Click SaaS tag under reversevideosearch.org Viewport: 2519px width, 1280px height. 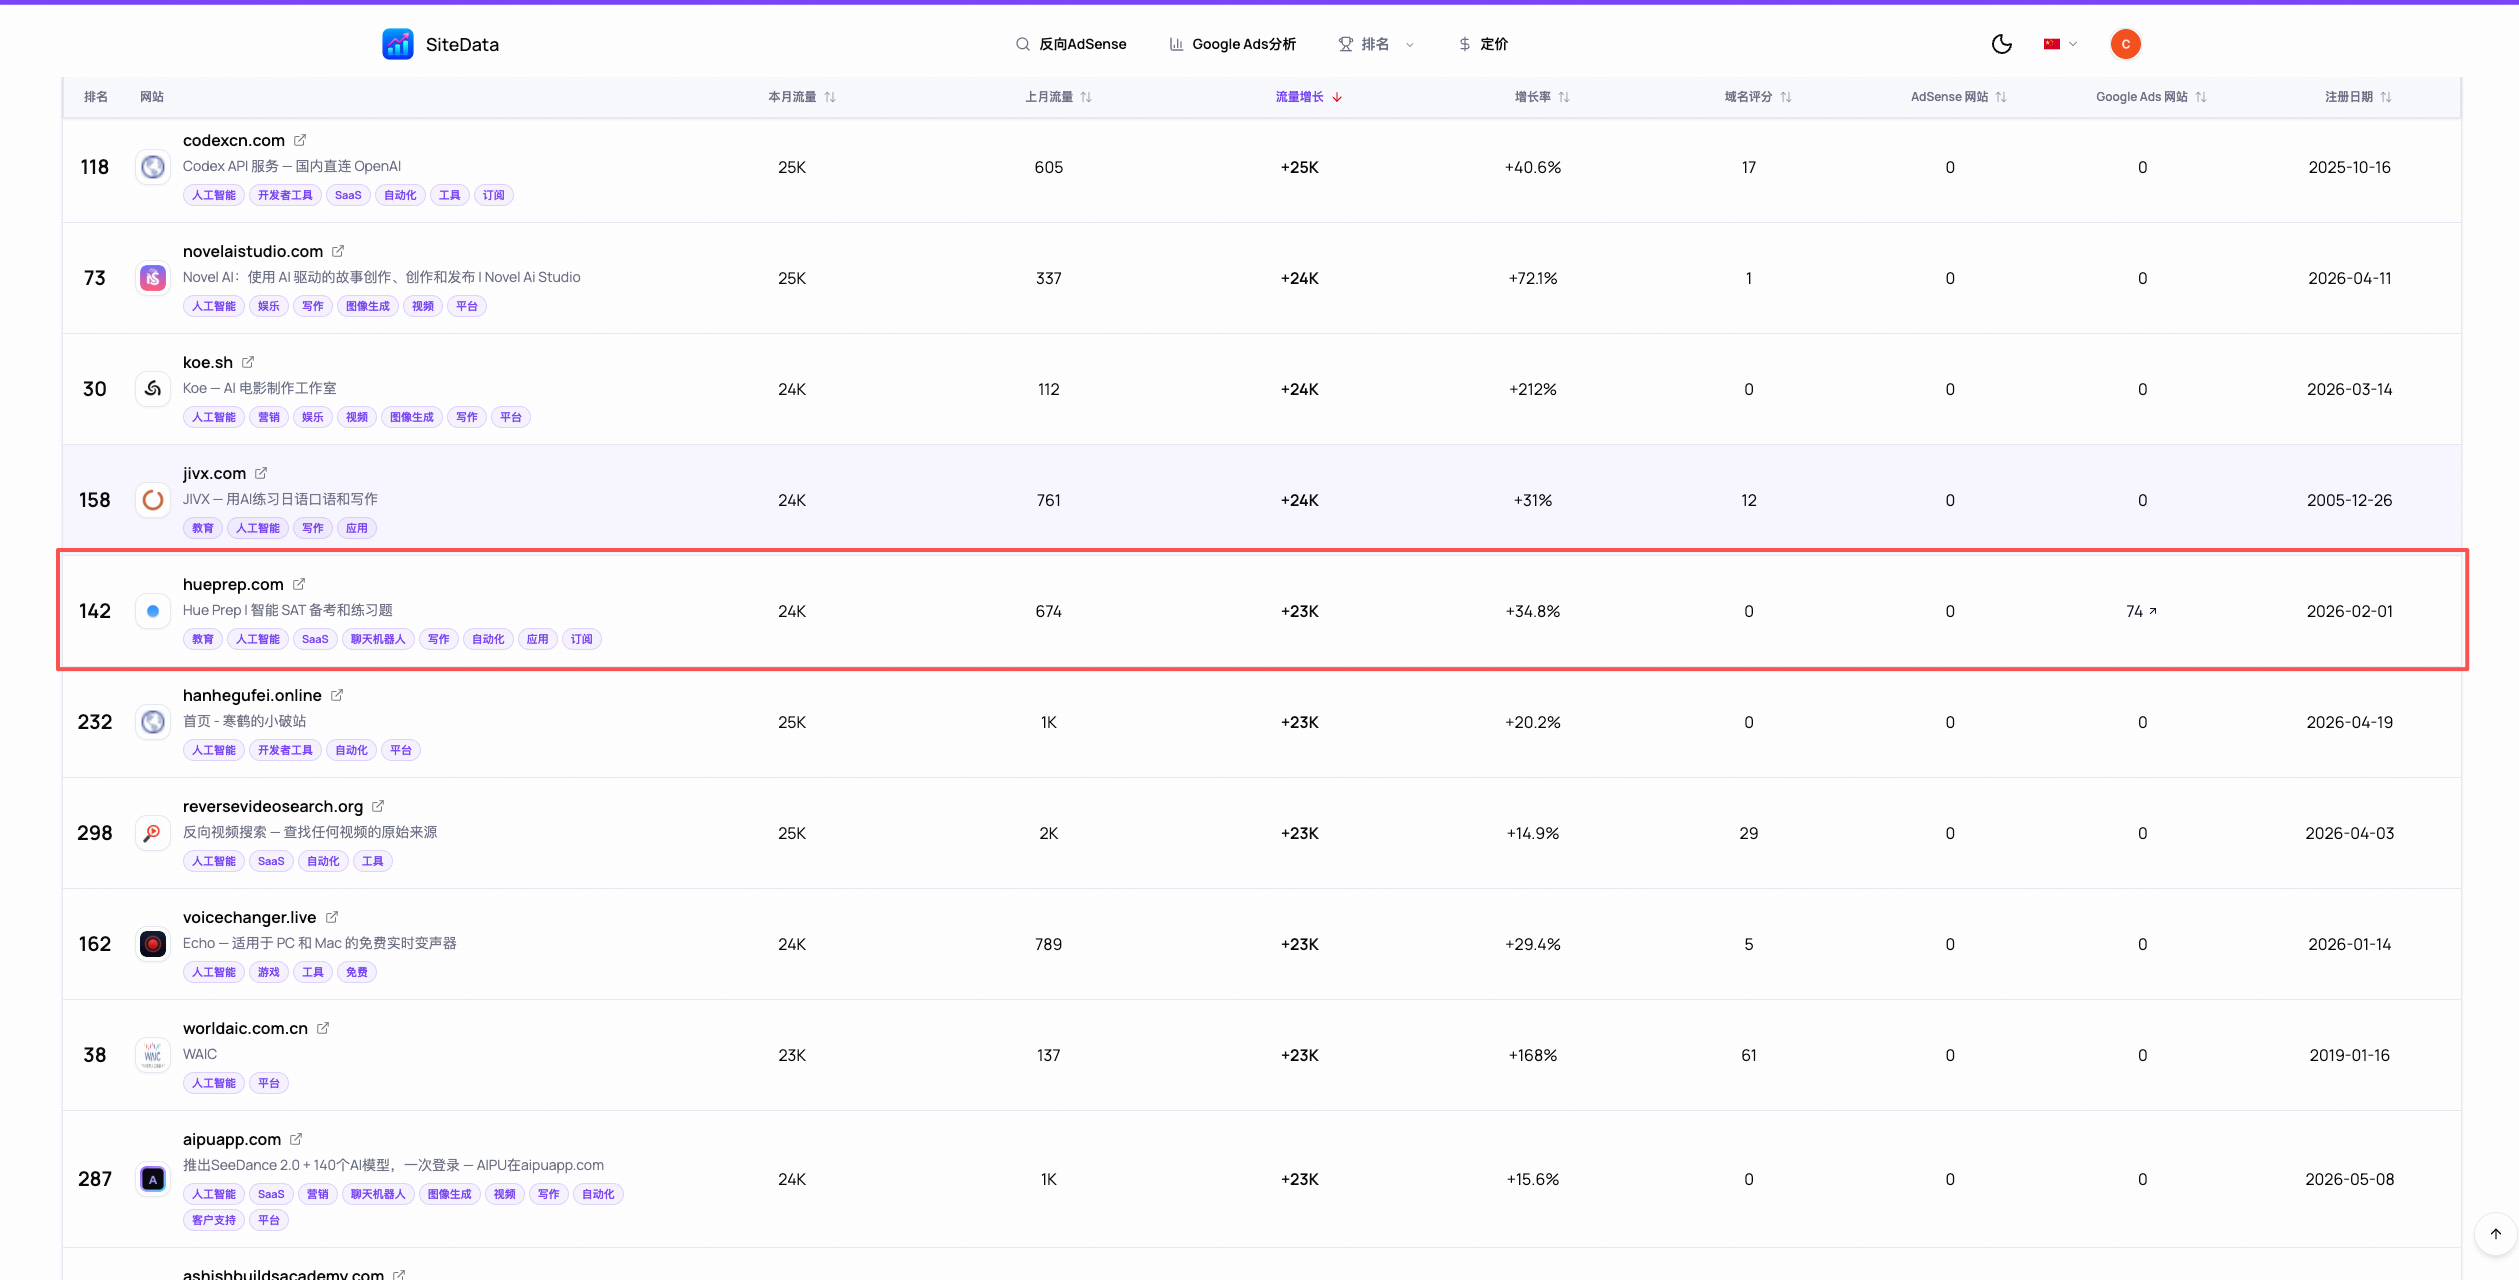[271, 861]
